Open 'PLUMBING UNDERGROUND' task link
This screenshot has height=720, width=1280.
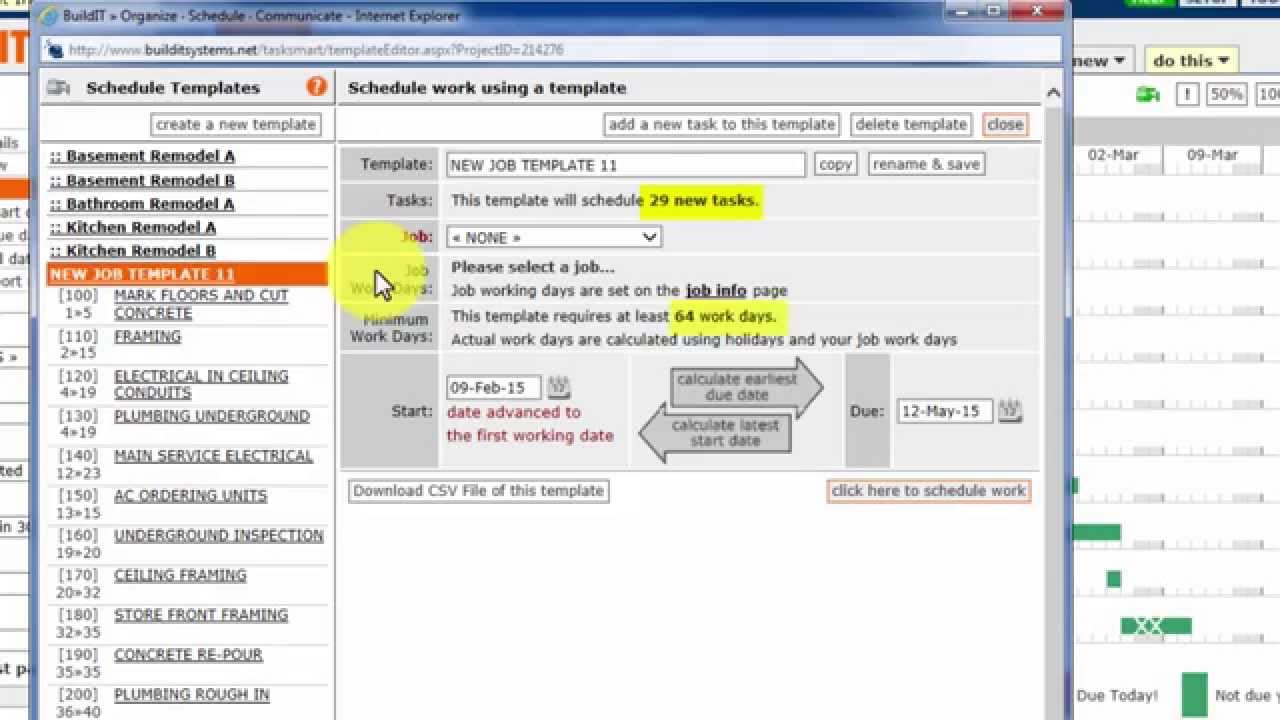212,416
